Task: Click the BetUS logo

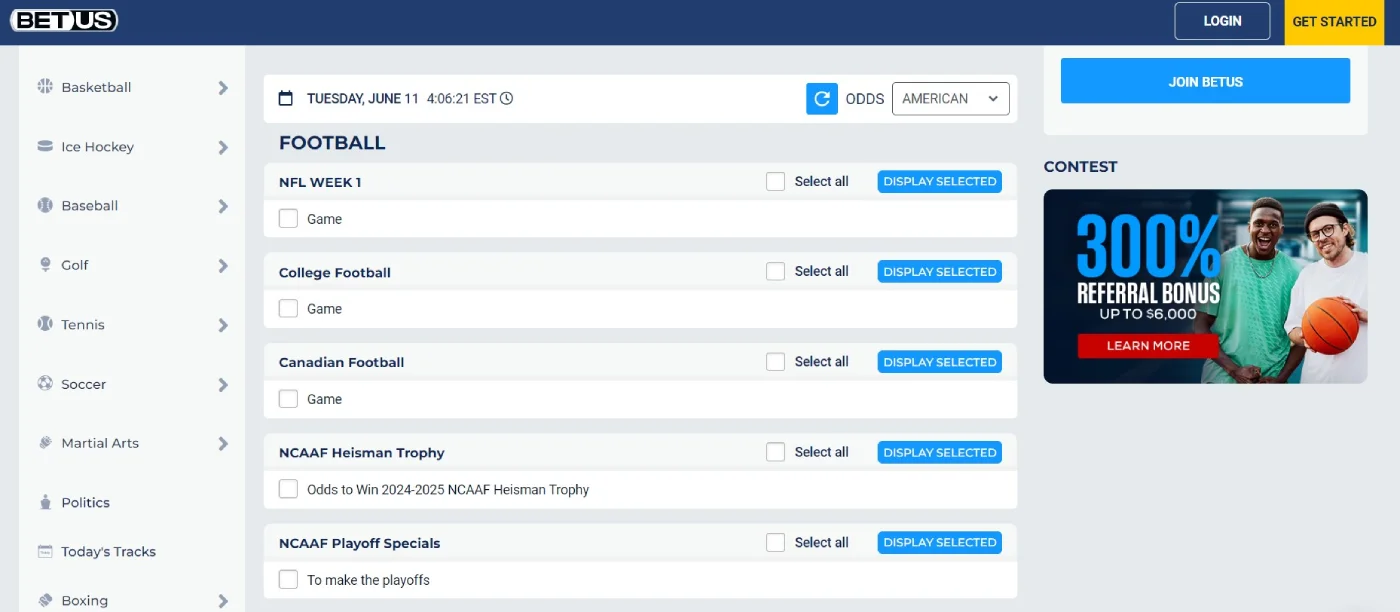Action: (x=64, y=20)
